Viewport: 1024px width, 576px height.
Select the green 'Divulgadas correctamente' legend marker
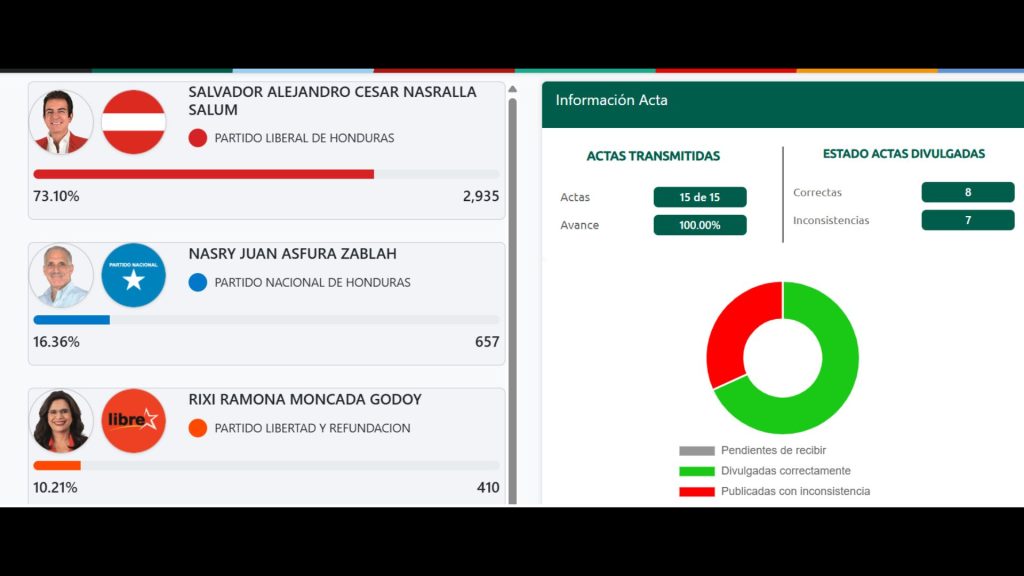pyautogui.click(x=695, y=470)
